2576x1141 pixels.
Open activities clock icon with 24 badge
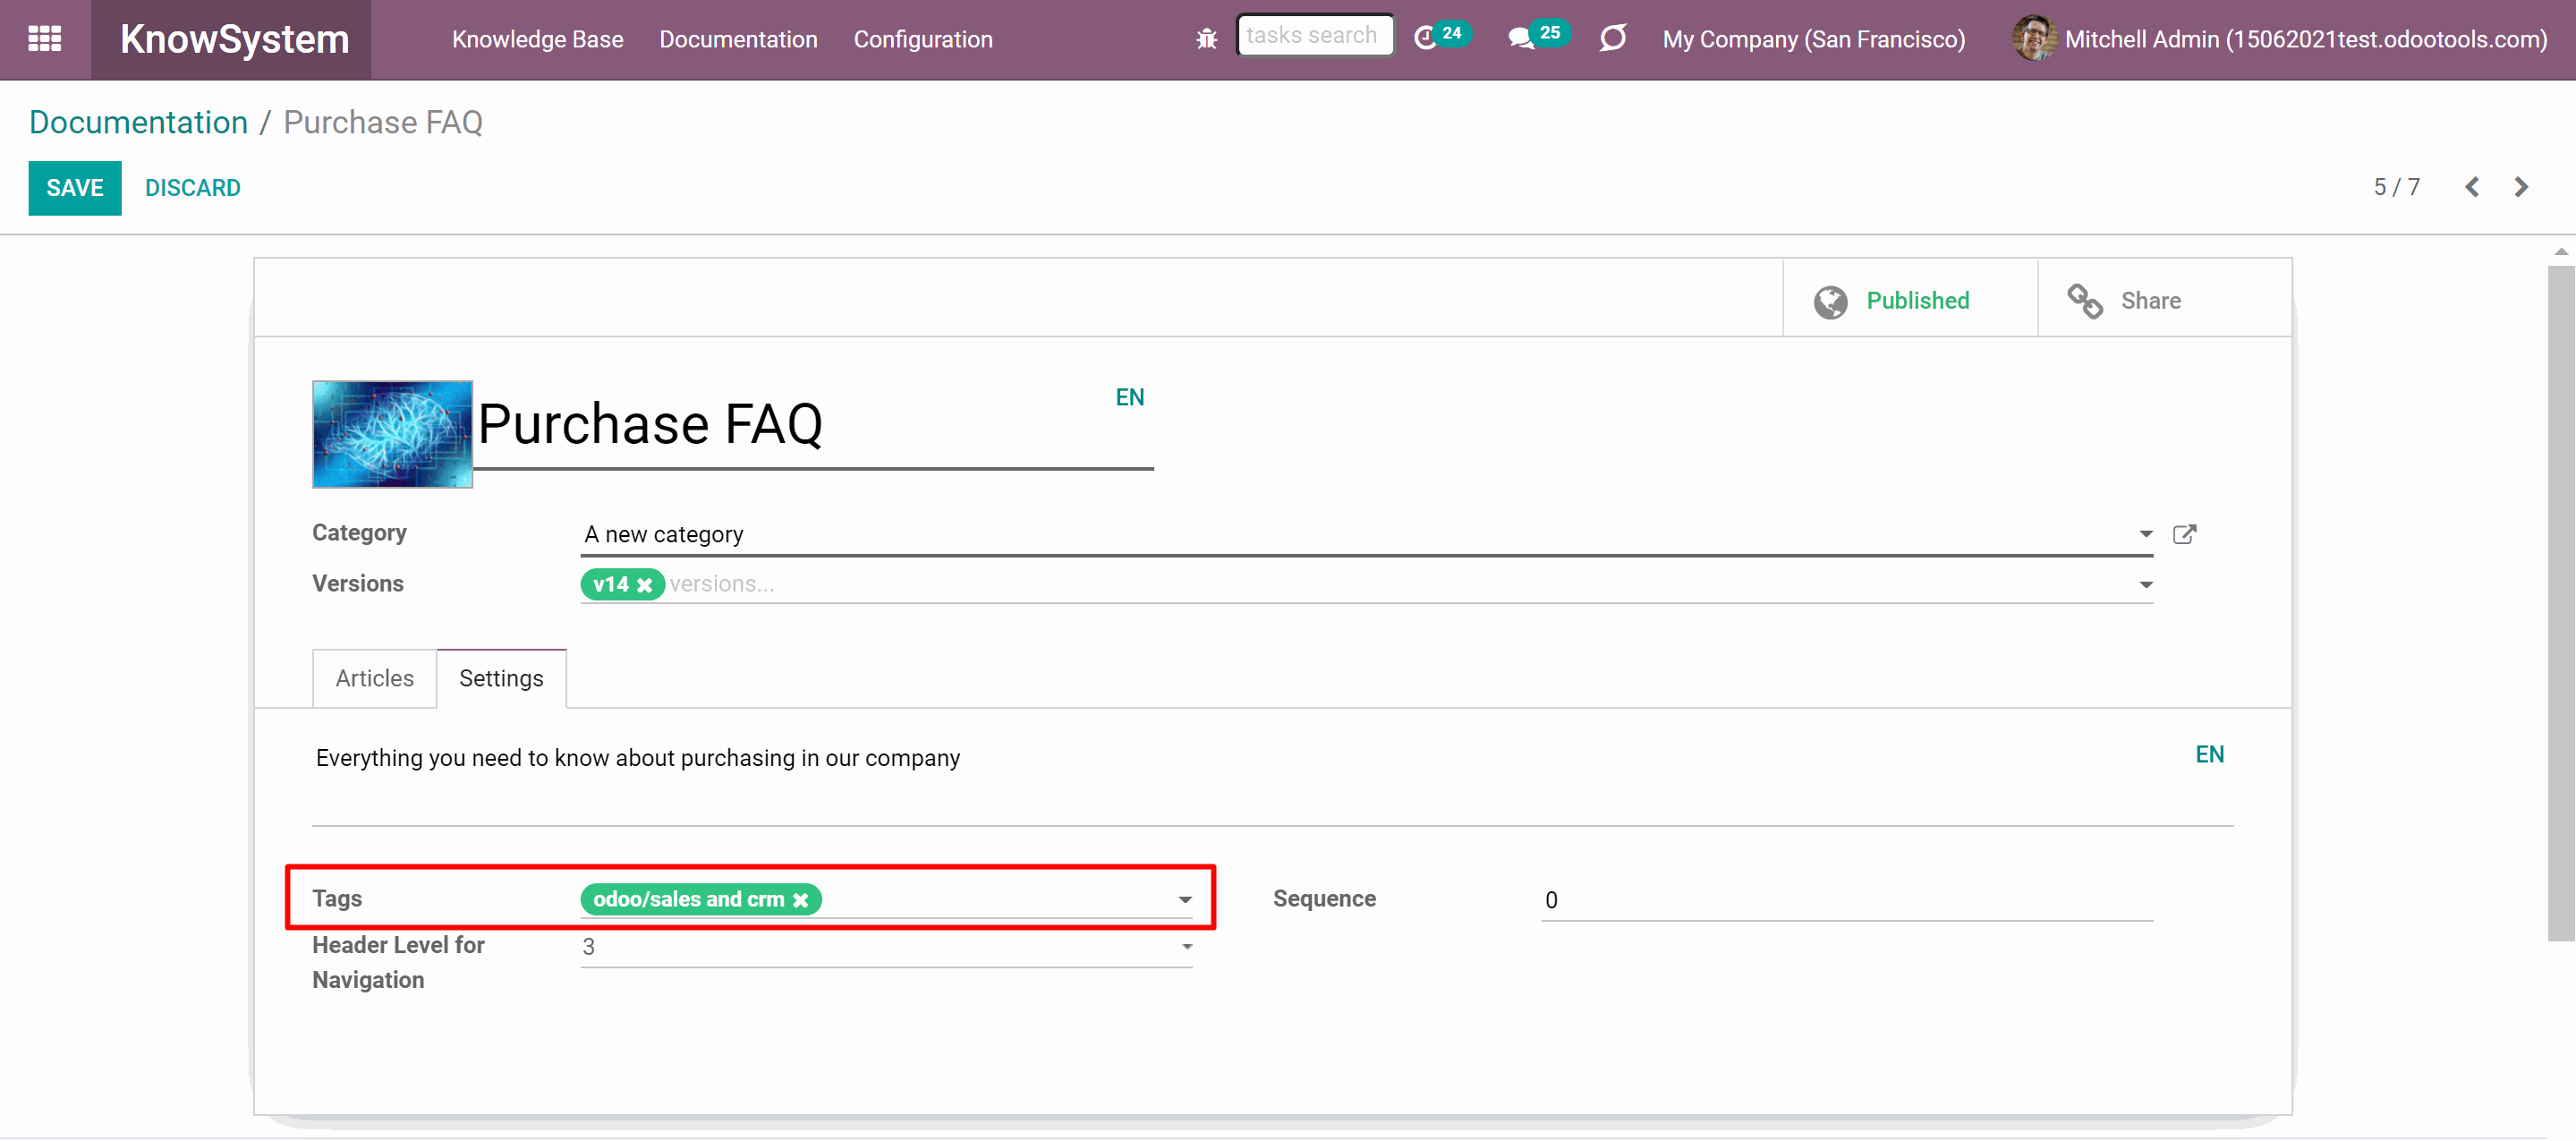pos(1441,37)
